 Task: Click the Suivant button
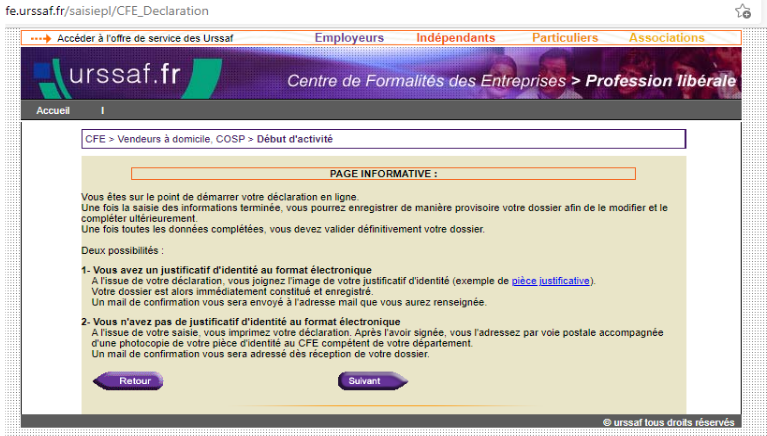373,381
